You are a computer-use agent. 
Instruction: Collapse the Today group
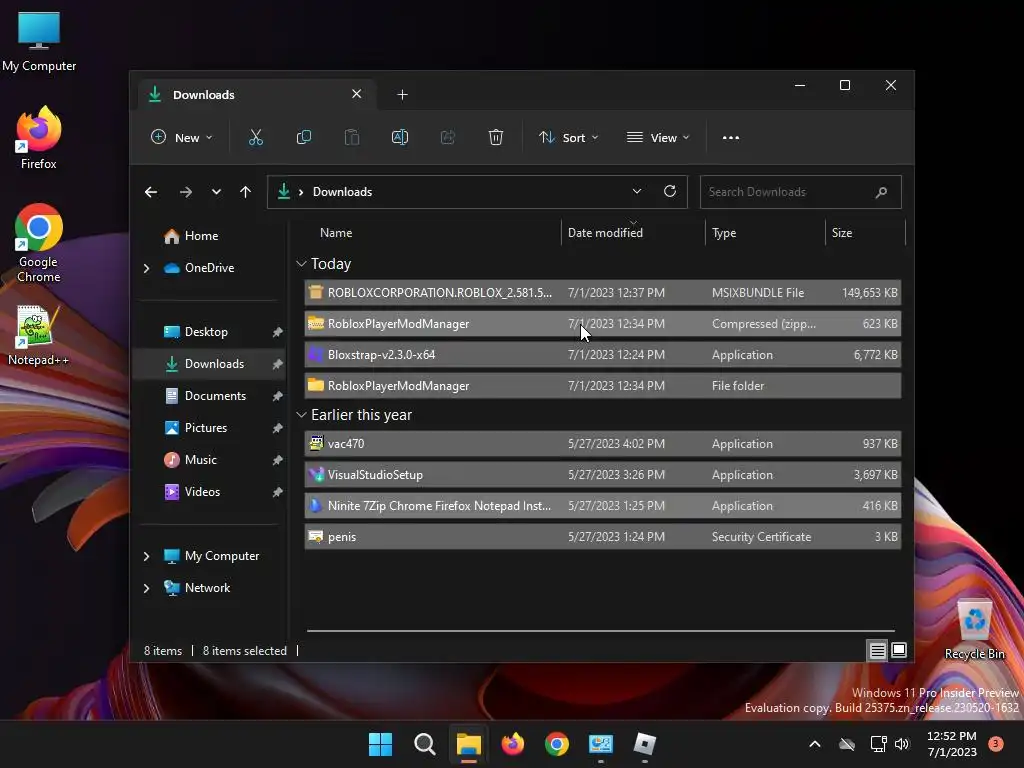pyautogui.click(x=301, y=264)
